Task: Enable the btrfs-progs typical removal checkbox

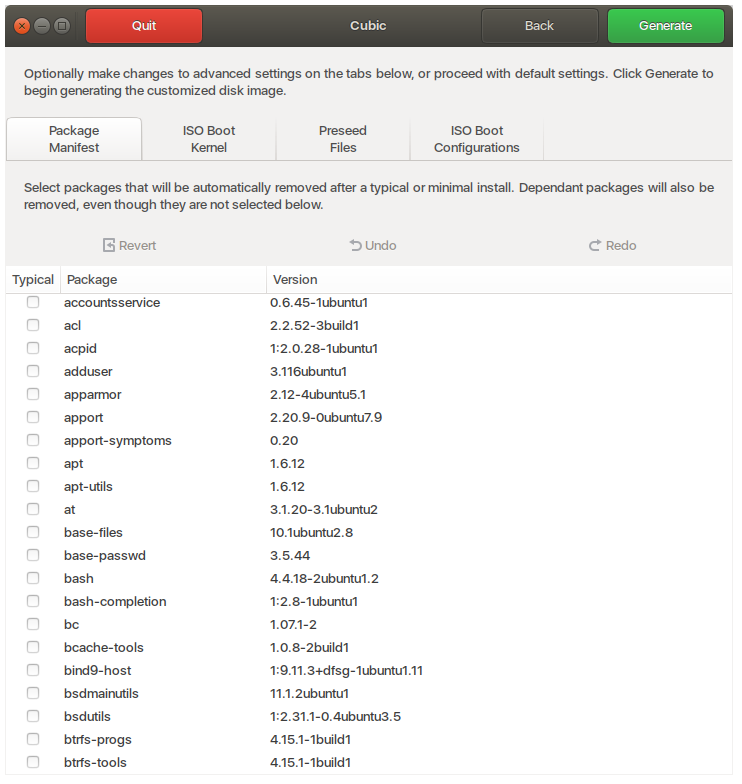Action: click(x=33, y=739)
